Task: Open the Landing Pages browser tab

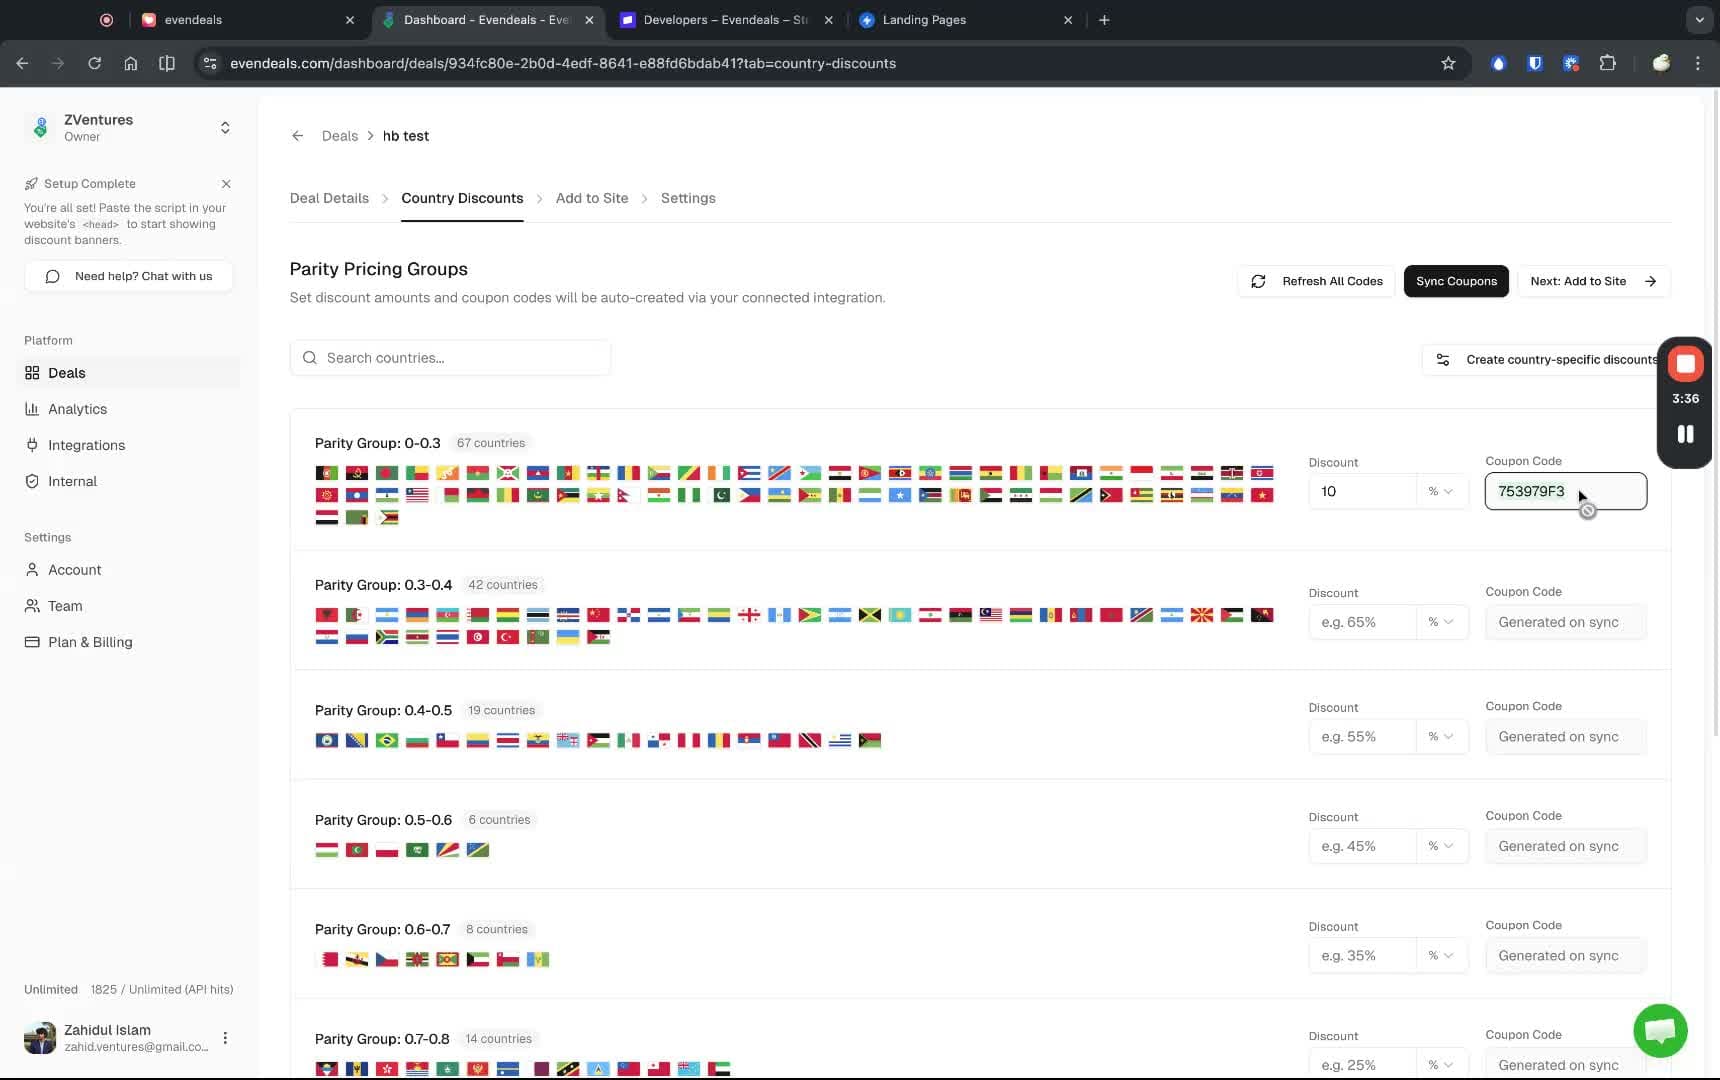Action: point(925,20)
